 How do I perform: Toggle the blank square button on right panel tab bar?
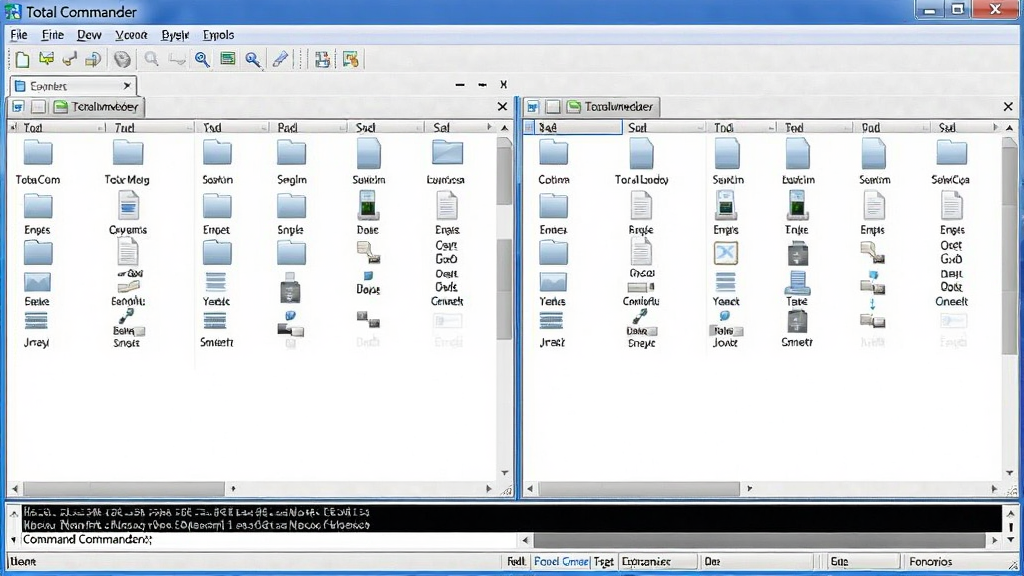coord(553,106)
